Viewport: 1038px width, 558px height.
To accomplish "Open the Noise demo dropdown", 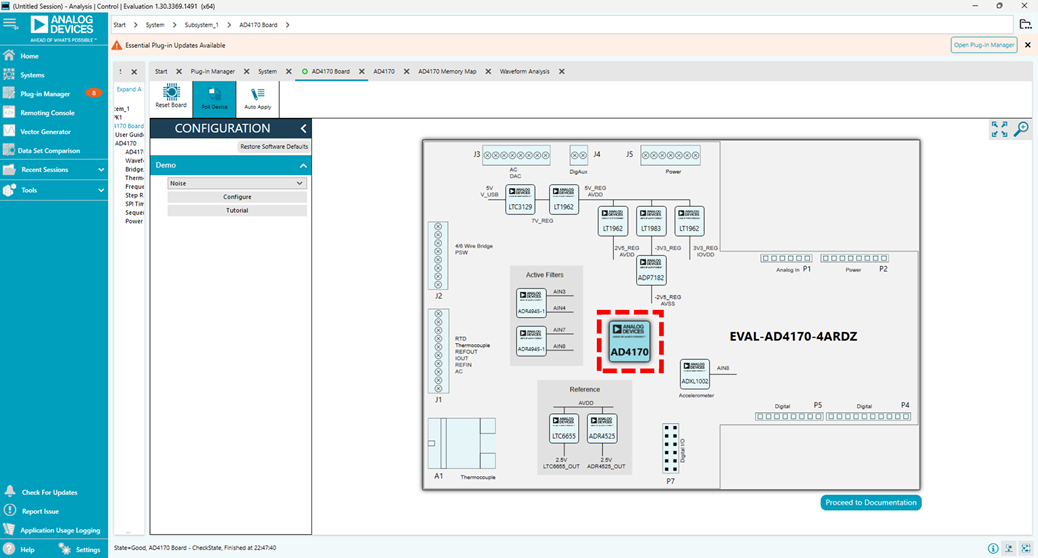I will (x=237, y=184).
